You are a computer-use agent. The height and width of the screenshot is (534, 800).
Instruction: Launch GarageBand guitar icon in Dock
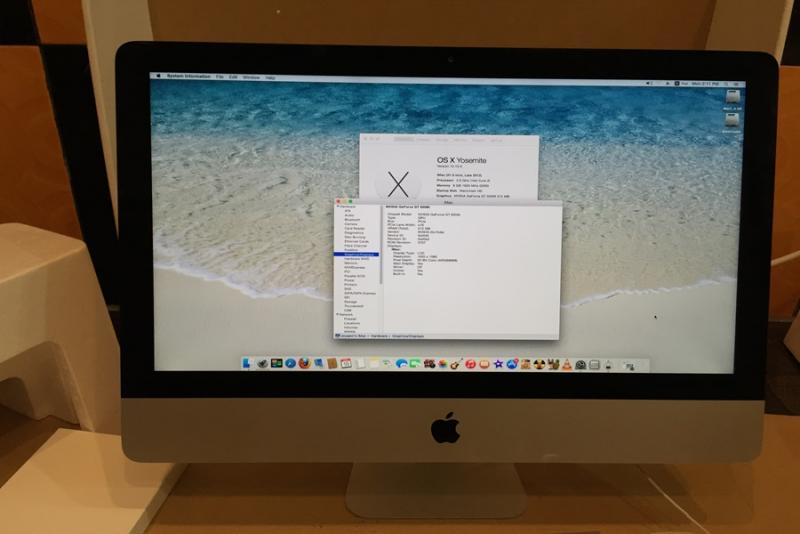coord(455,364)
